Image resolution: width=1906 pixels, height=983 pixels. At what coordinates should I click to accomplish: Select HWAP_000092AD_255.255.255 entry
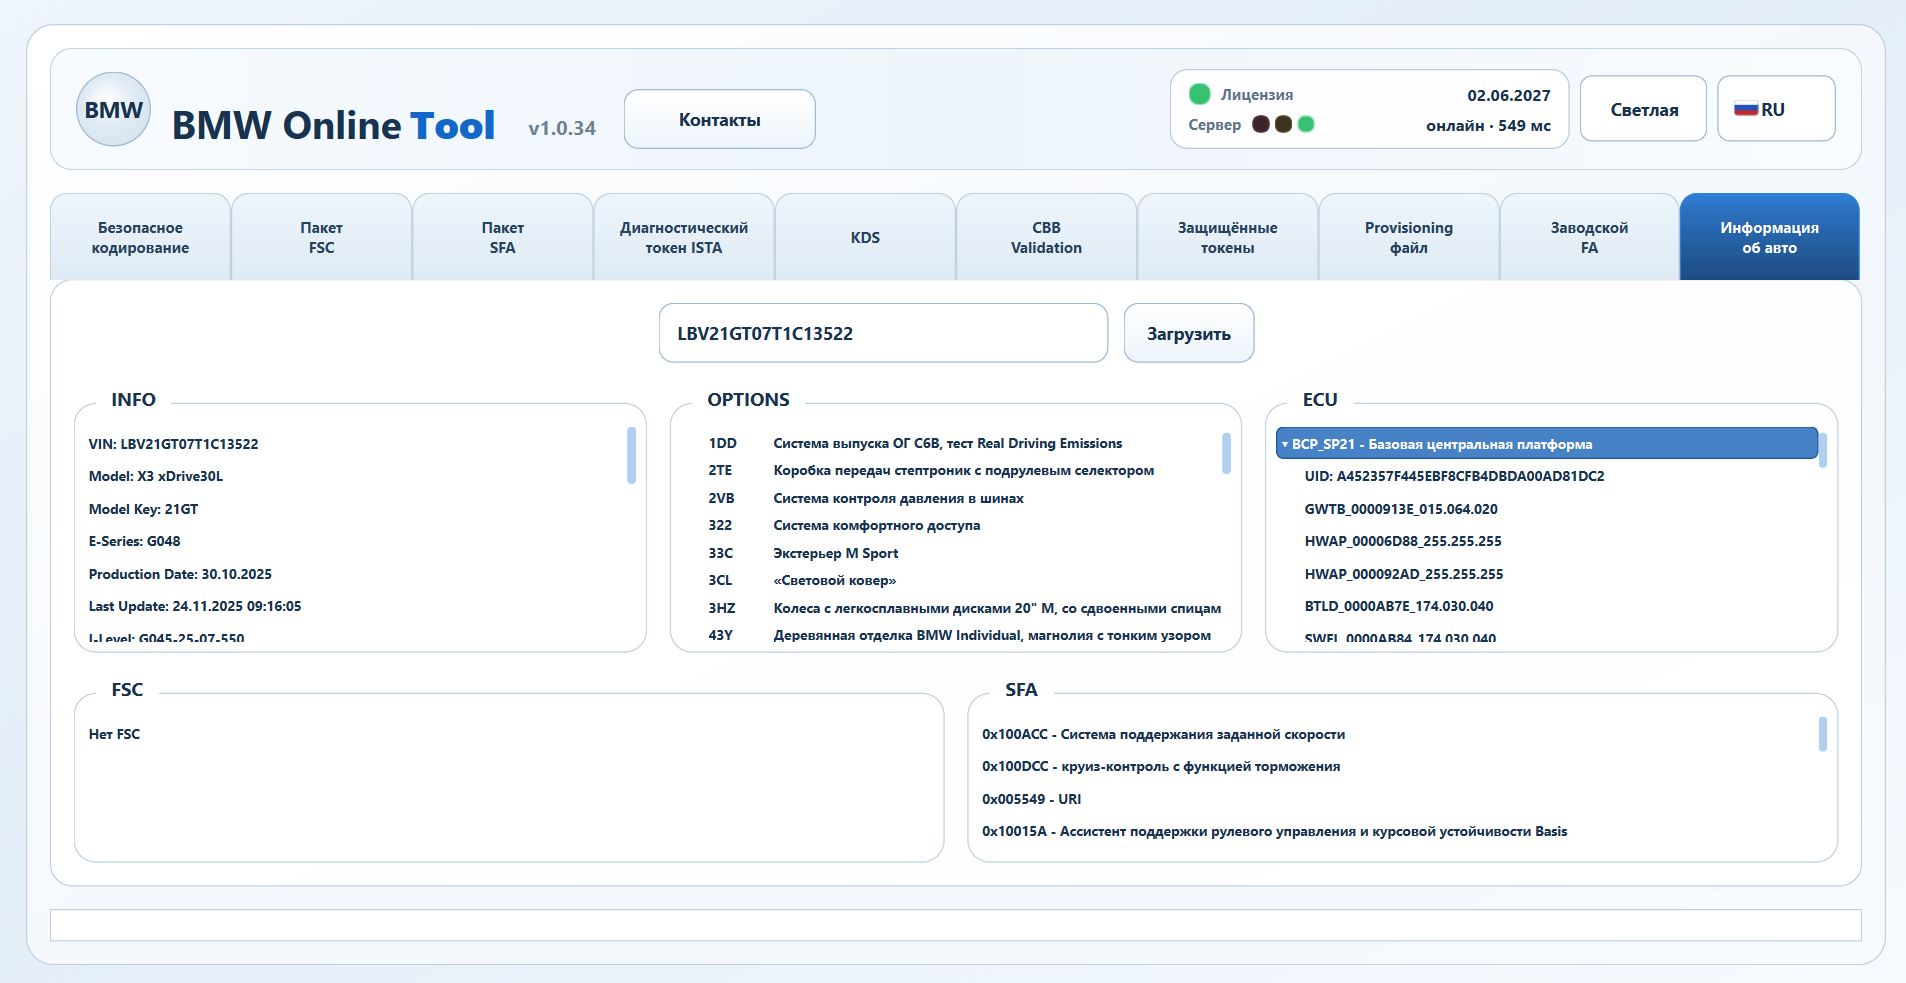pyautogui.click(x=1404, y=574)
